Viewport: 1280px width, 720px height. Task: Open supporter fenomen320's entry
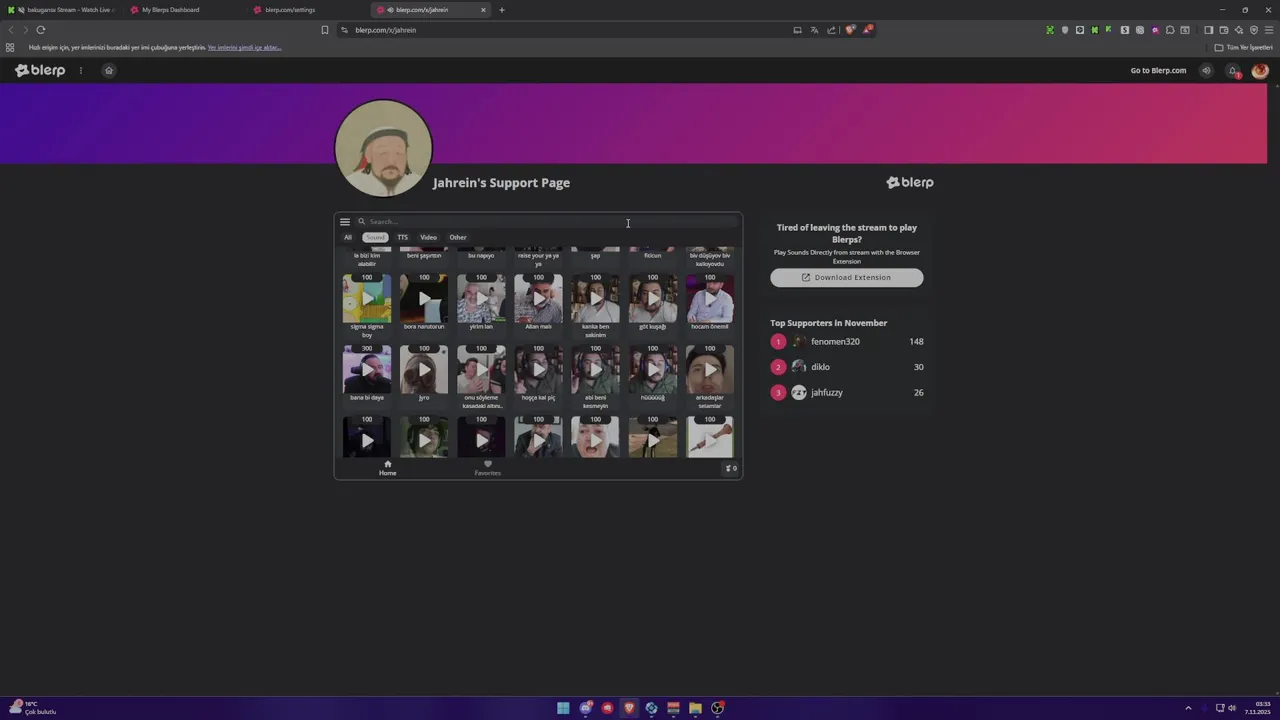point(847,342)
